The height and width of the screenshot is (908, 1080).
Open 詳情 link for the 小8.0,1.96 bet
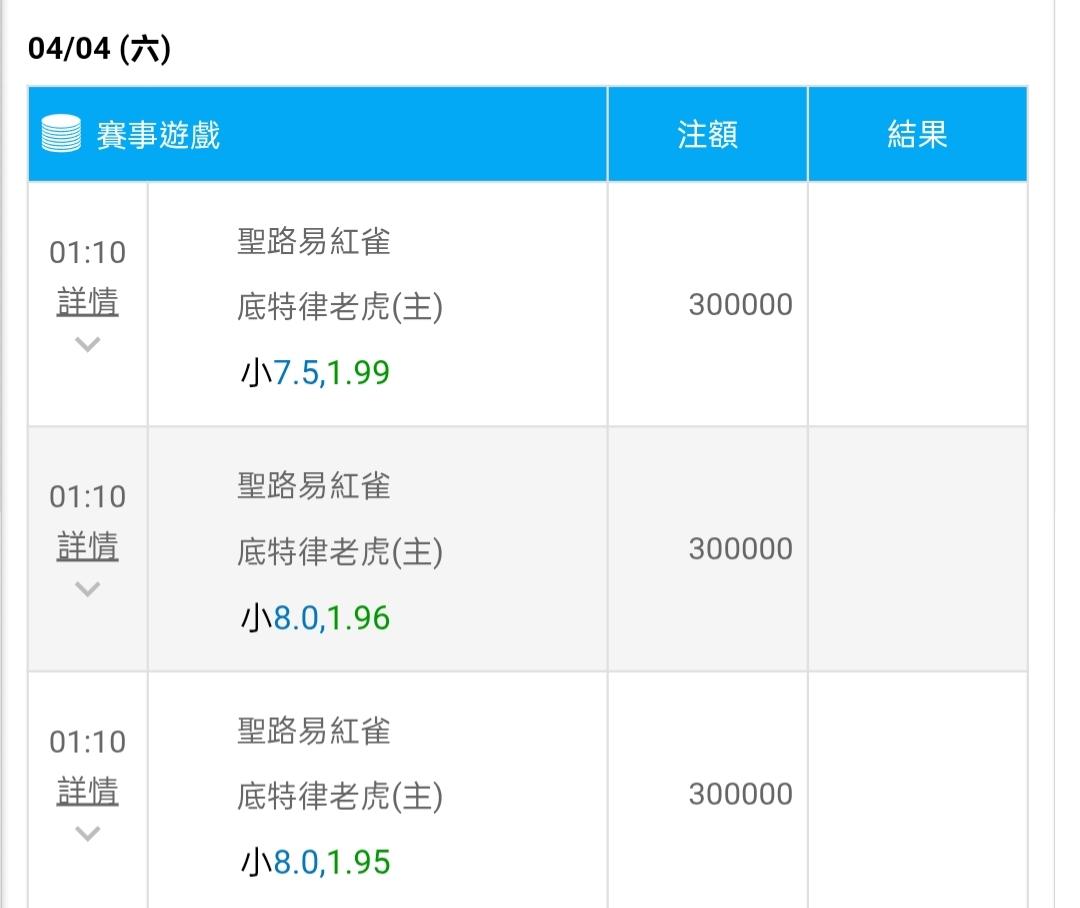87,547
